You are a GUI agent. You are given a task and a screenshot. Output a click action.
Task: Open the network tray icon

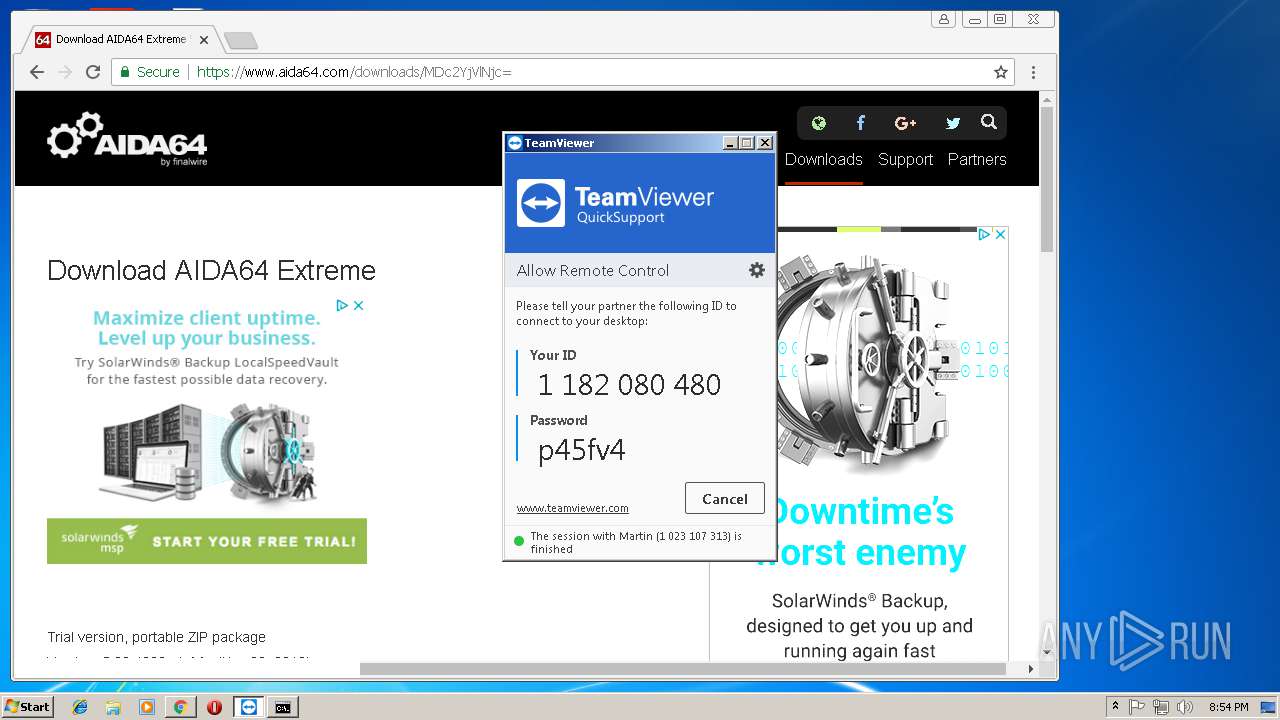(x=1161, y=707)
